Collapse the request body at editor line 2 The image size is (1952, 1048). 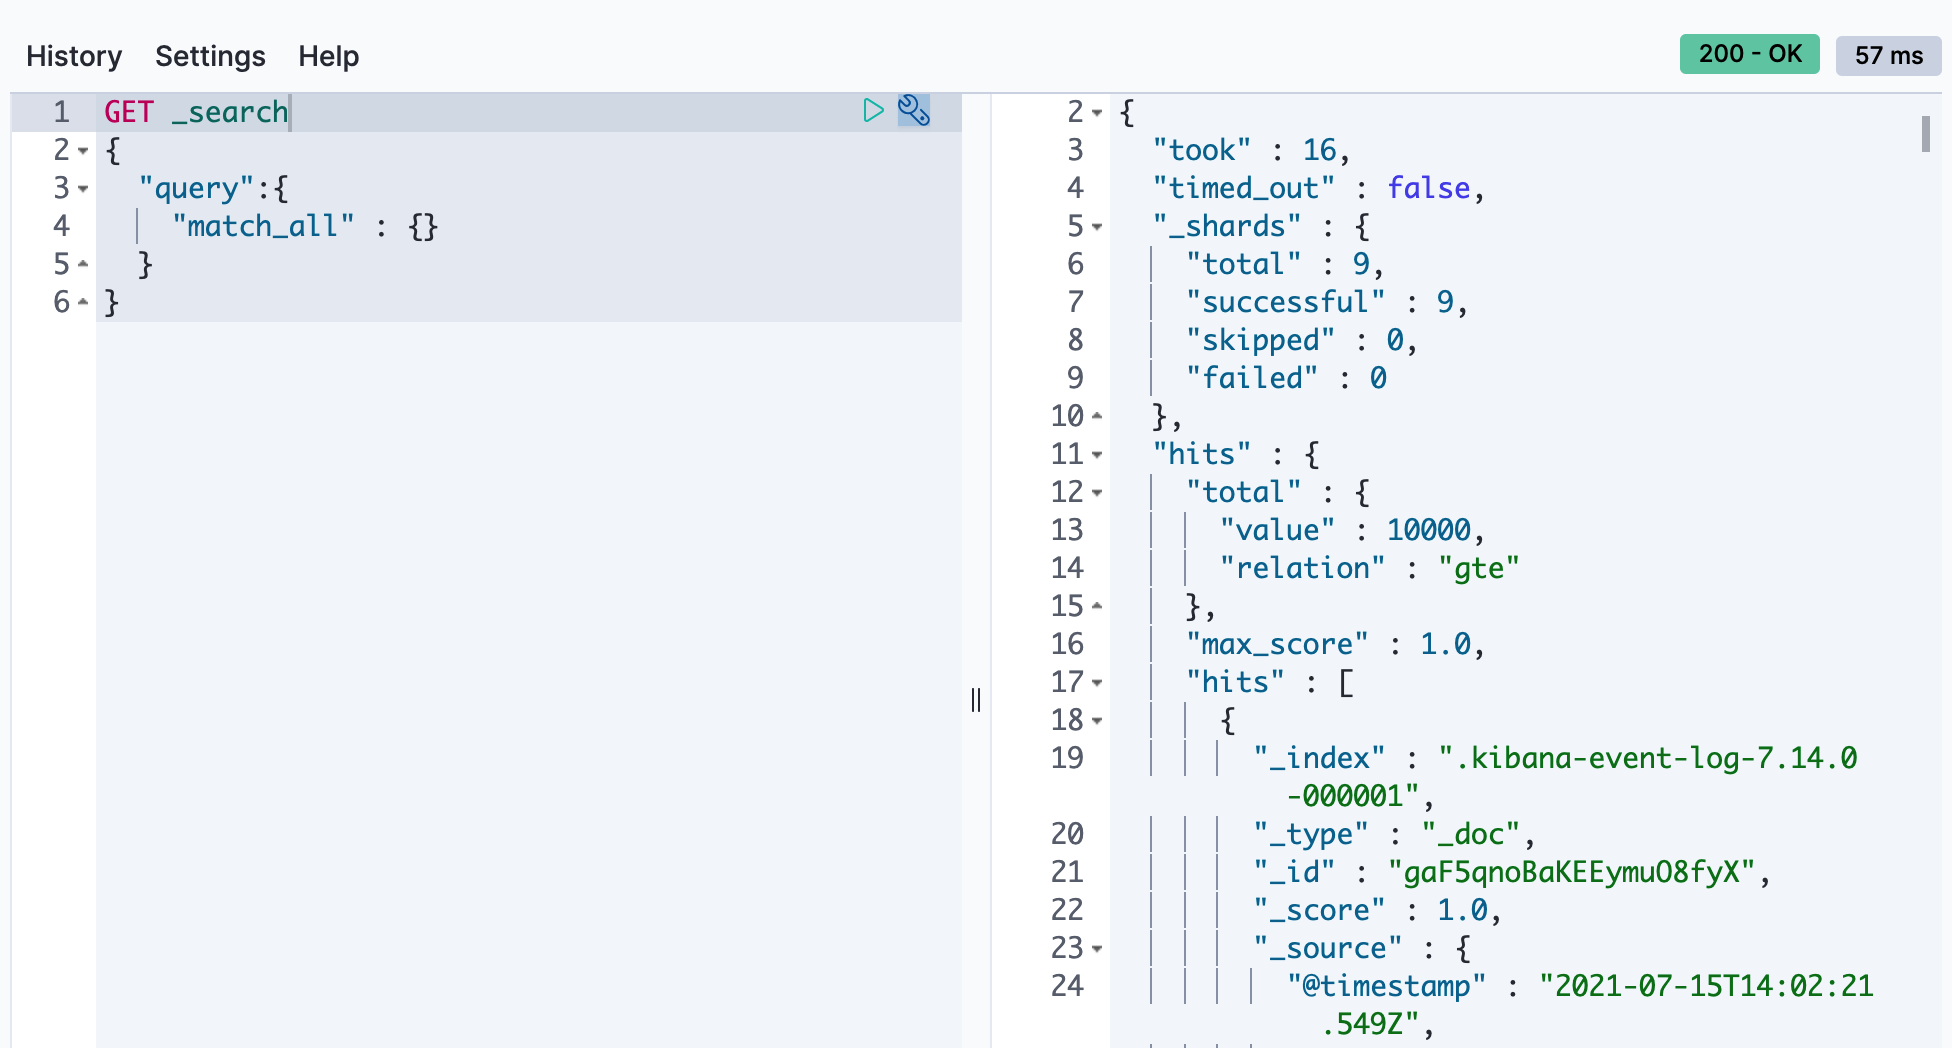pos(83,151)
